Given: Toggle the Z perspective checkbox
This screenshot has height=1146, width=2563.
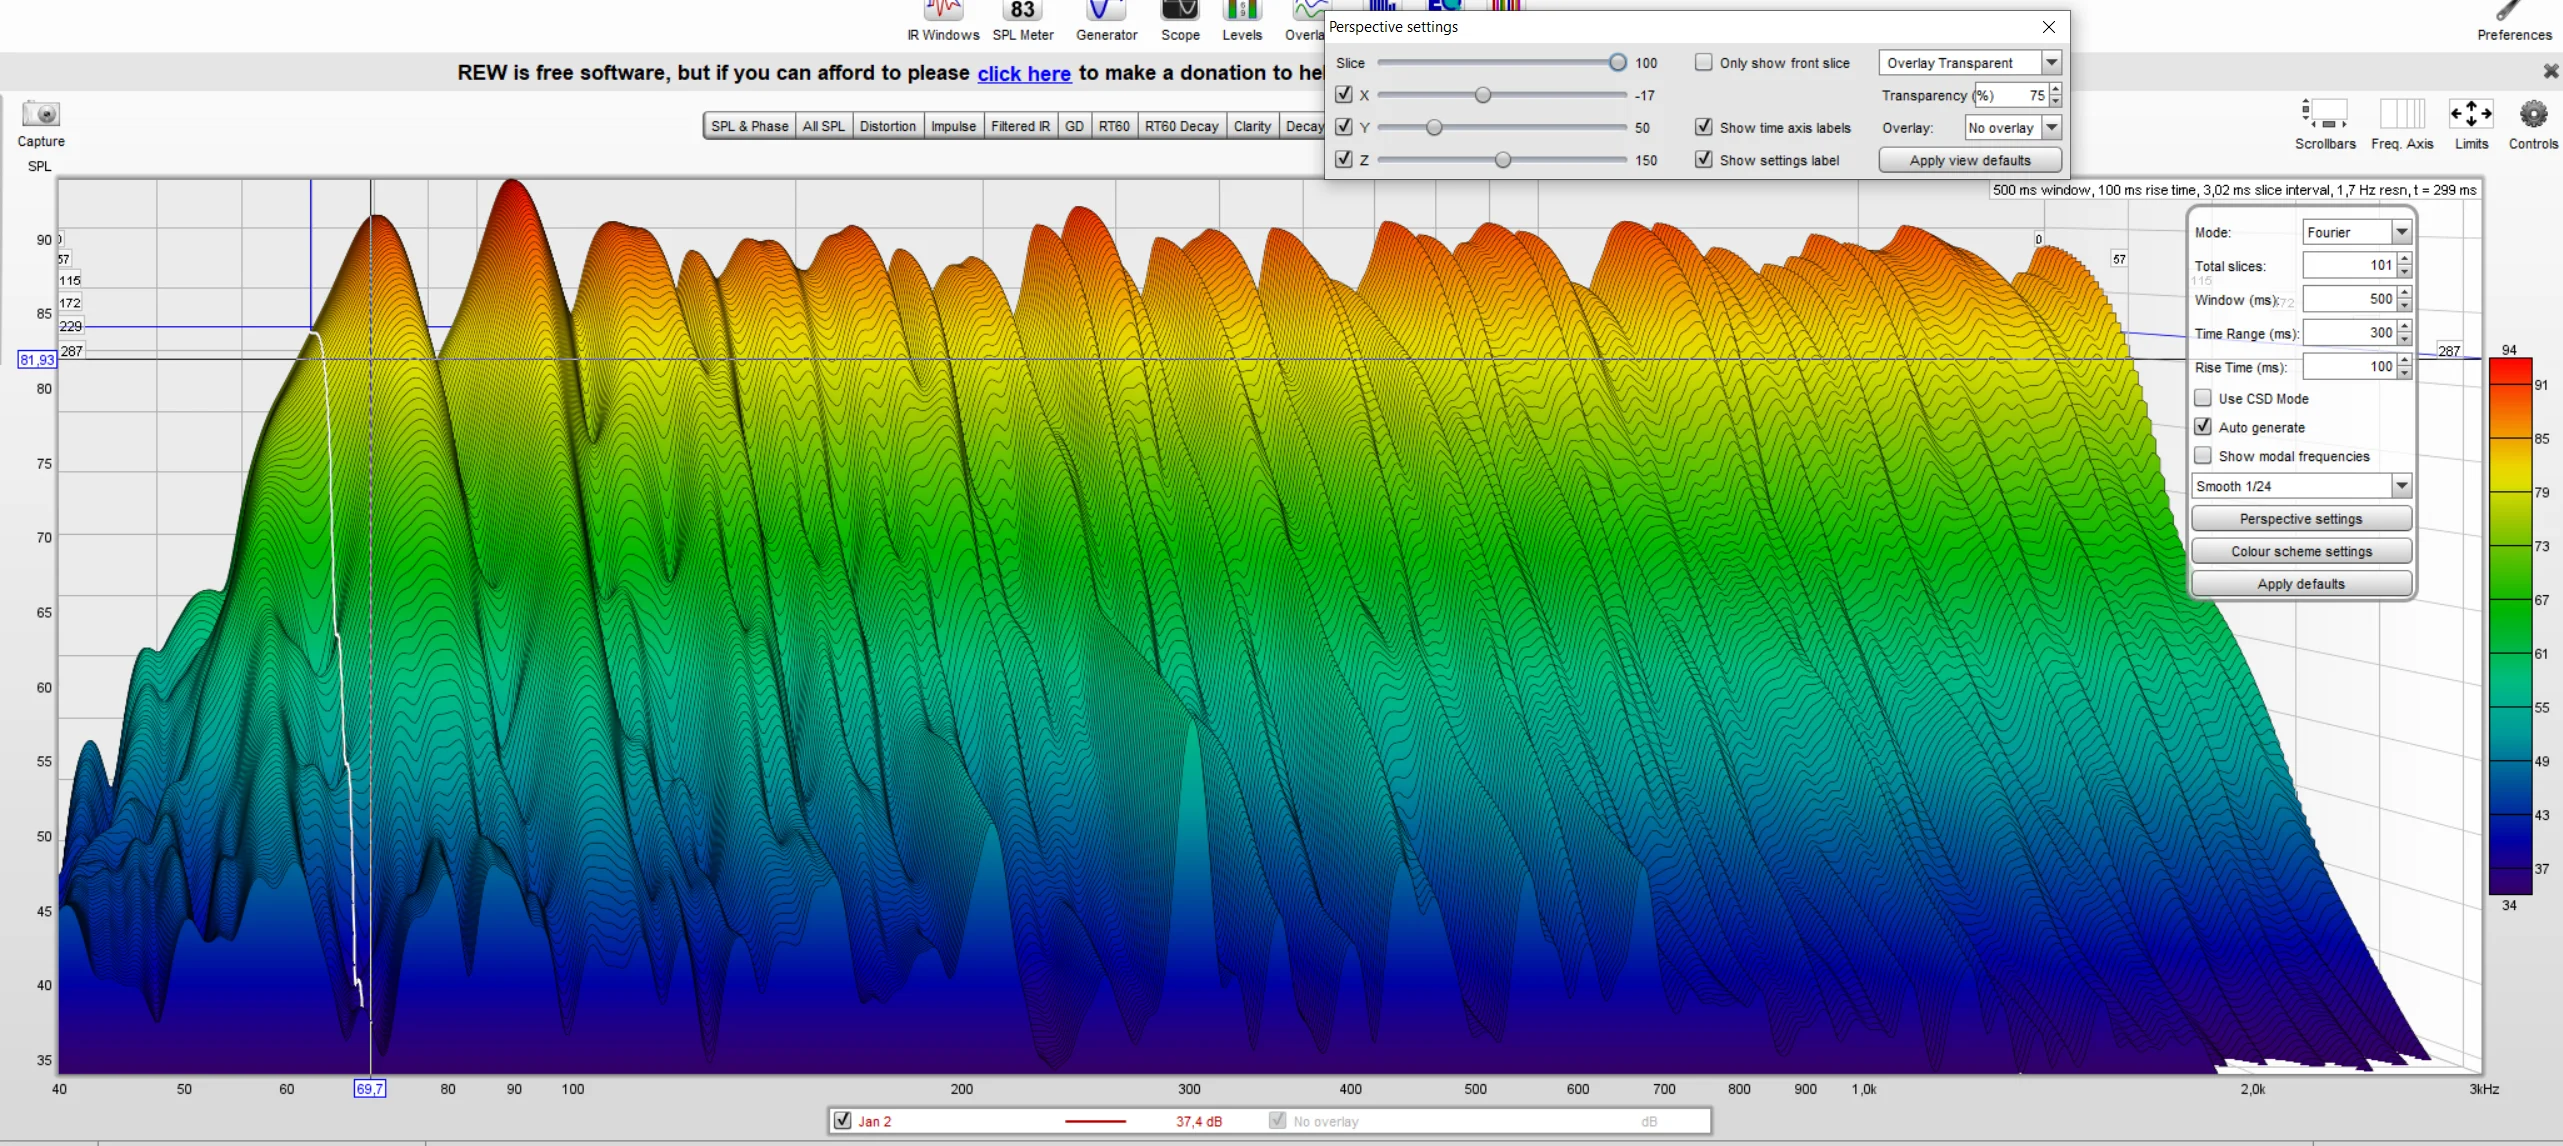Looking at the screenshot, I should coord(1344,159).
